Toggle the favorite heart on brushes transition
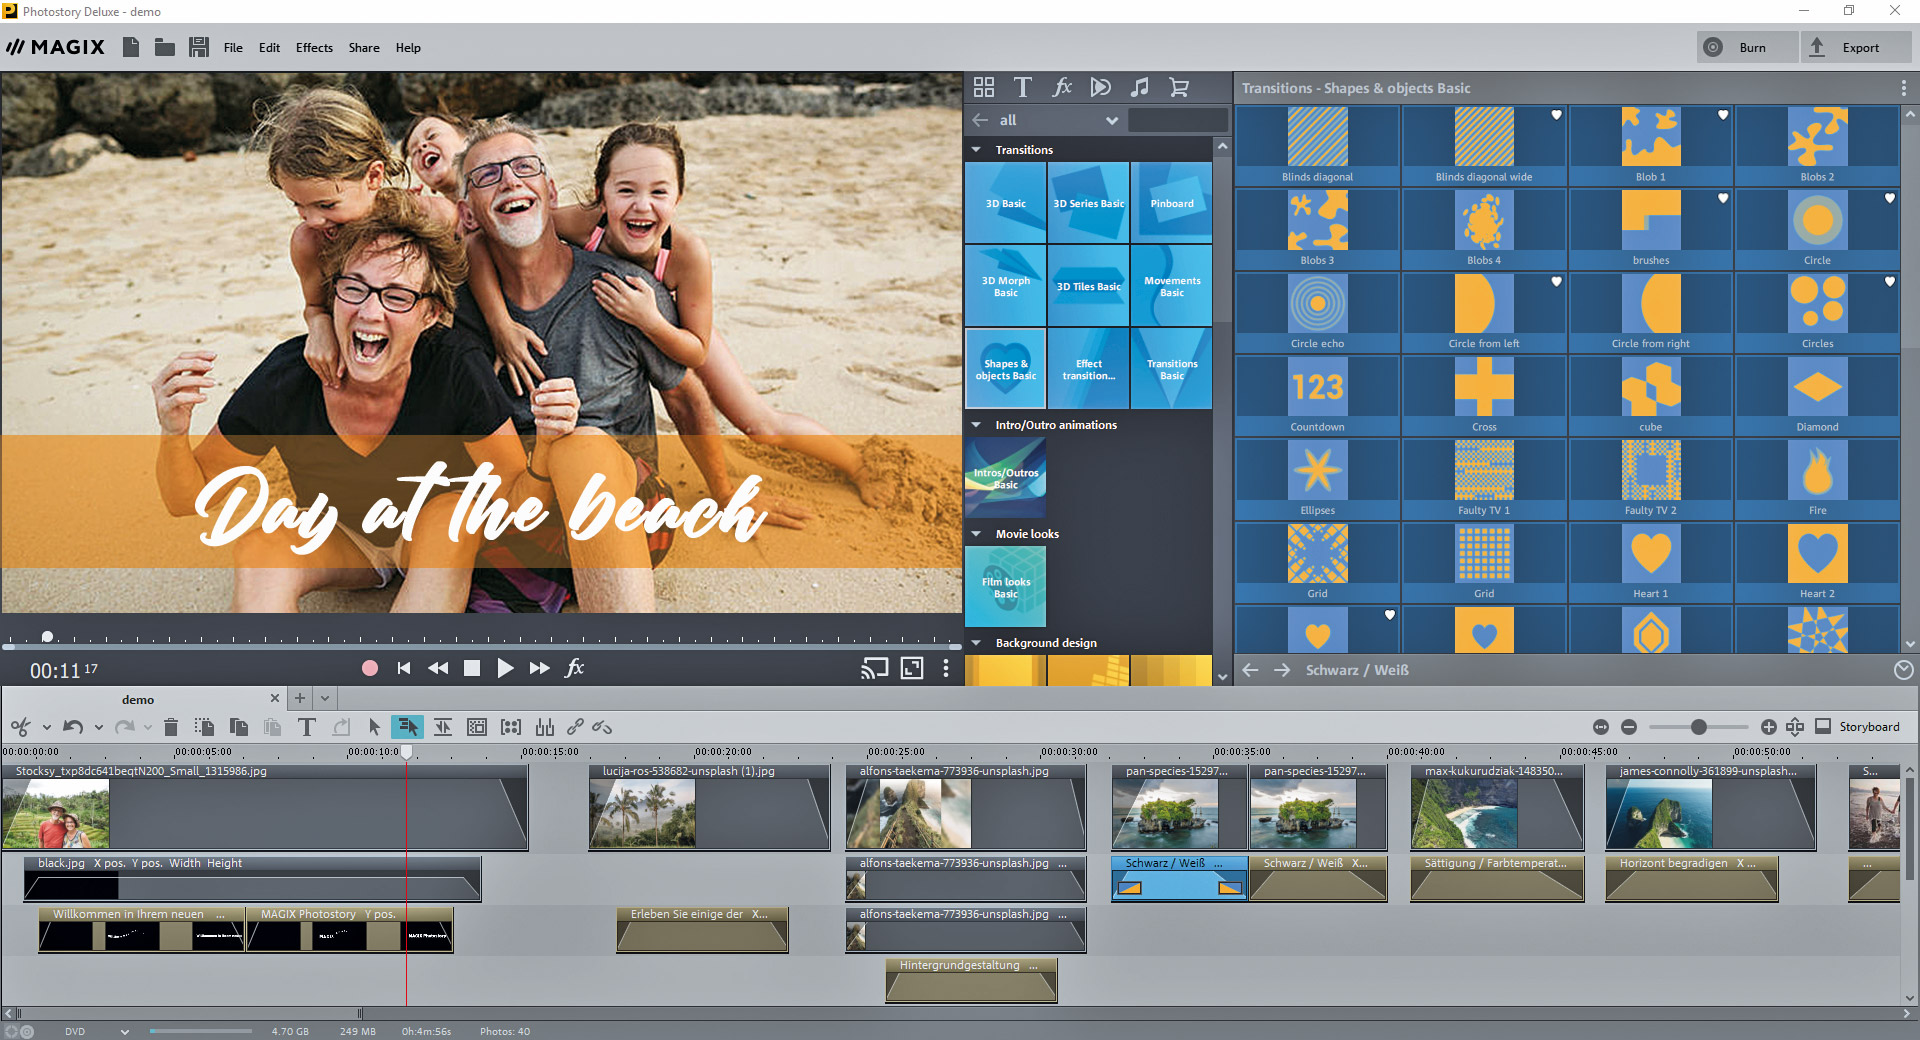Viewport: 1920px width, 1040px height. point(1723,198)
